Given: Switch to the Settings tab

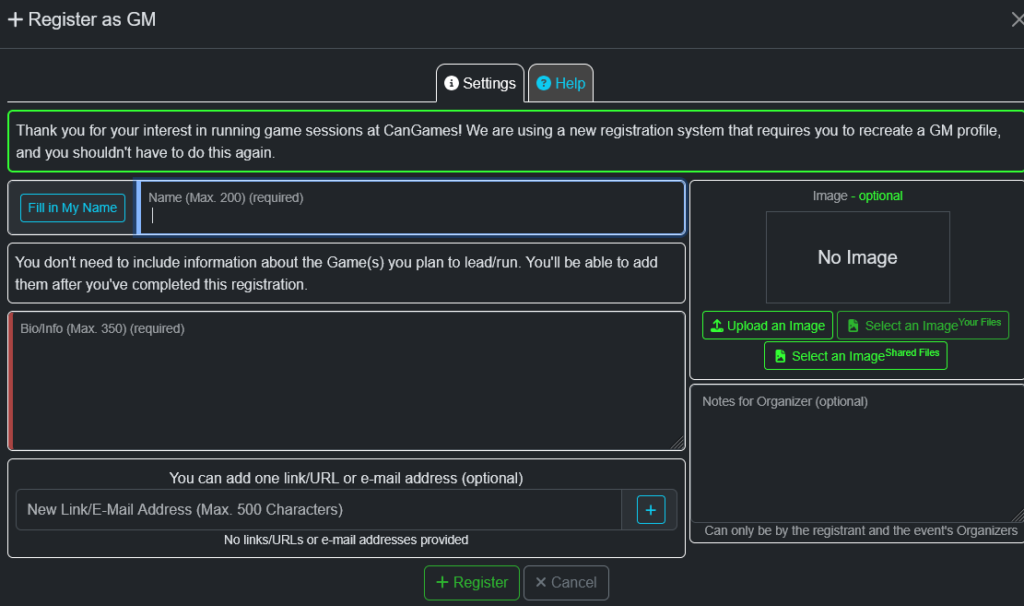Looking at the screenshot, I should pyautogui.click(x=480, y=83).
